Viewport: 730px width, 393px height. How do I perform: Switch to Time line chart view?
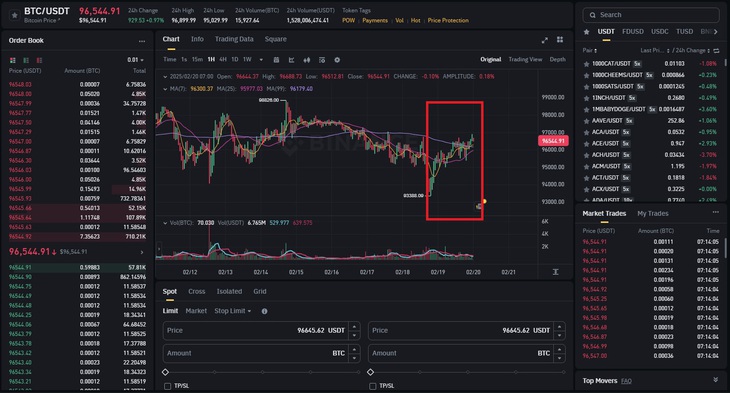[x=169, y=60]
